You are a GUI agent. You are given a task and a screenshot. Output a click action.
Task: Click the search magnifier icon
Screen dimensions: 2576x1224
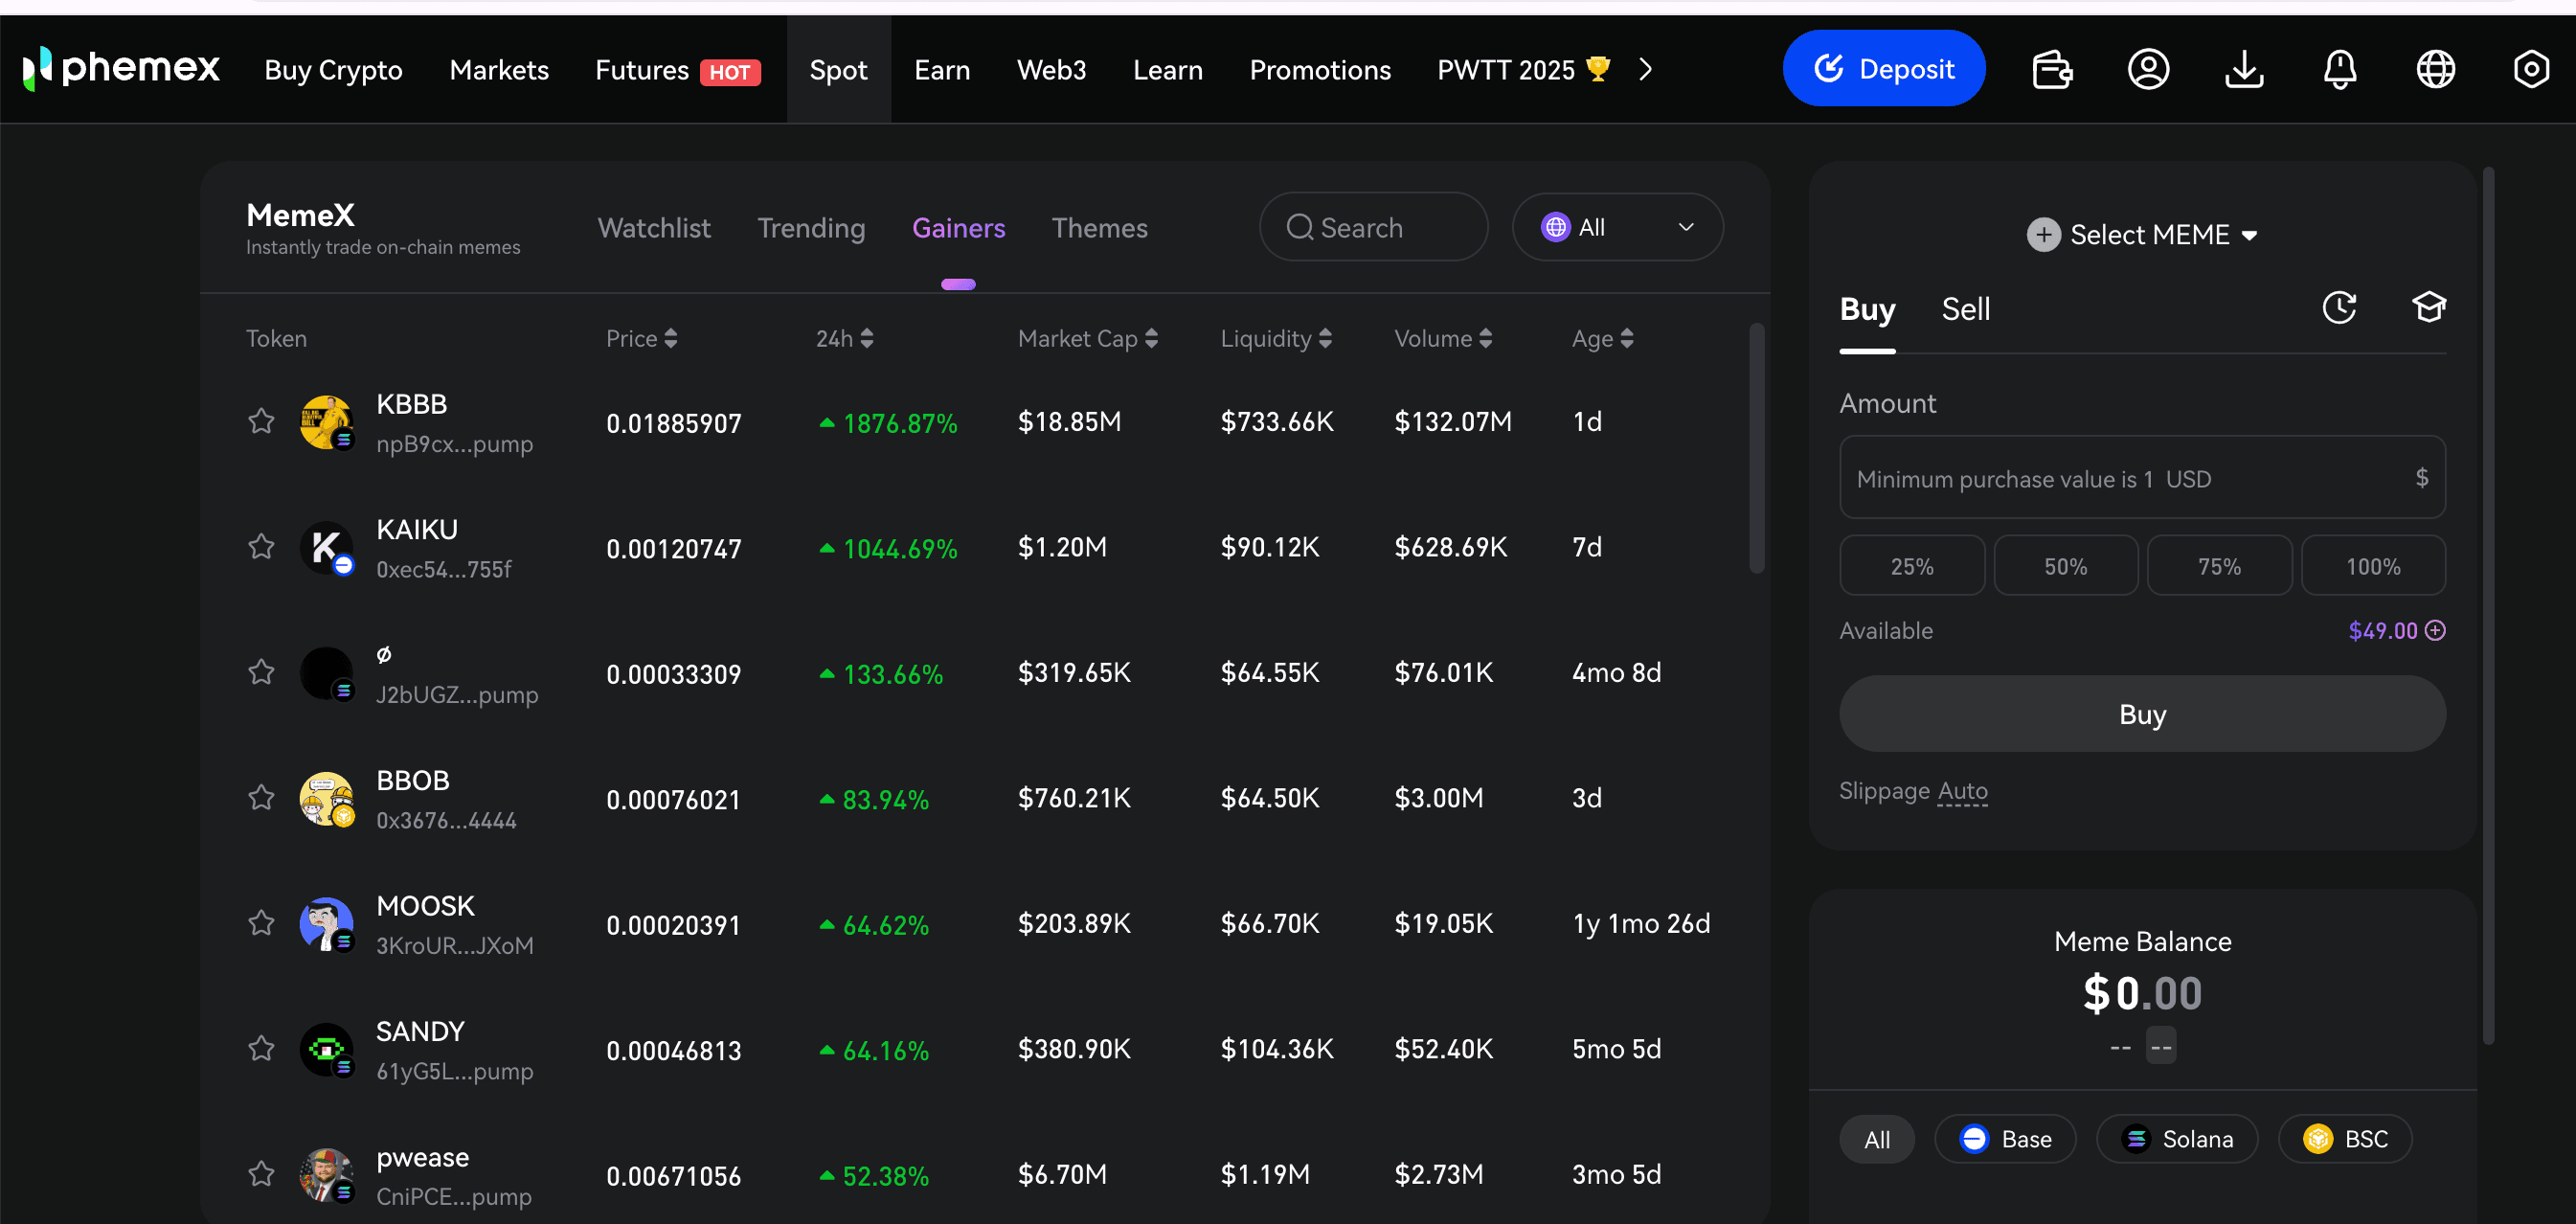[1299, 227]
